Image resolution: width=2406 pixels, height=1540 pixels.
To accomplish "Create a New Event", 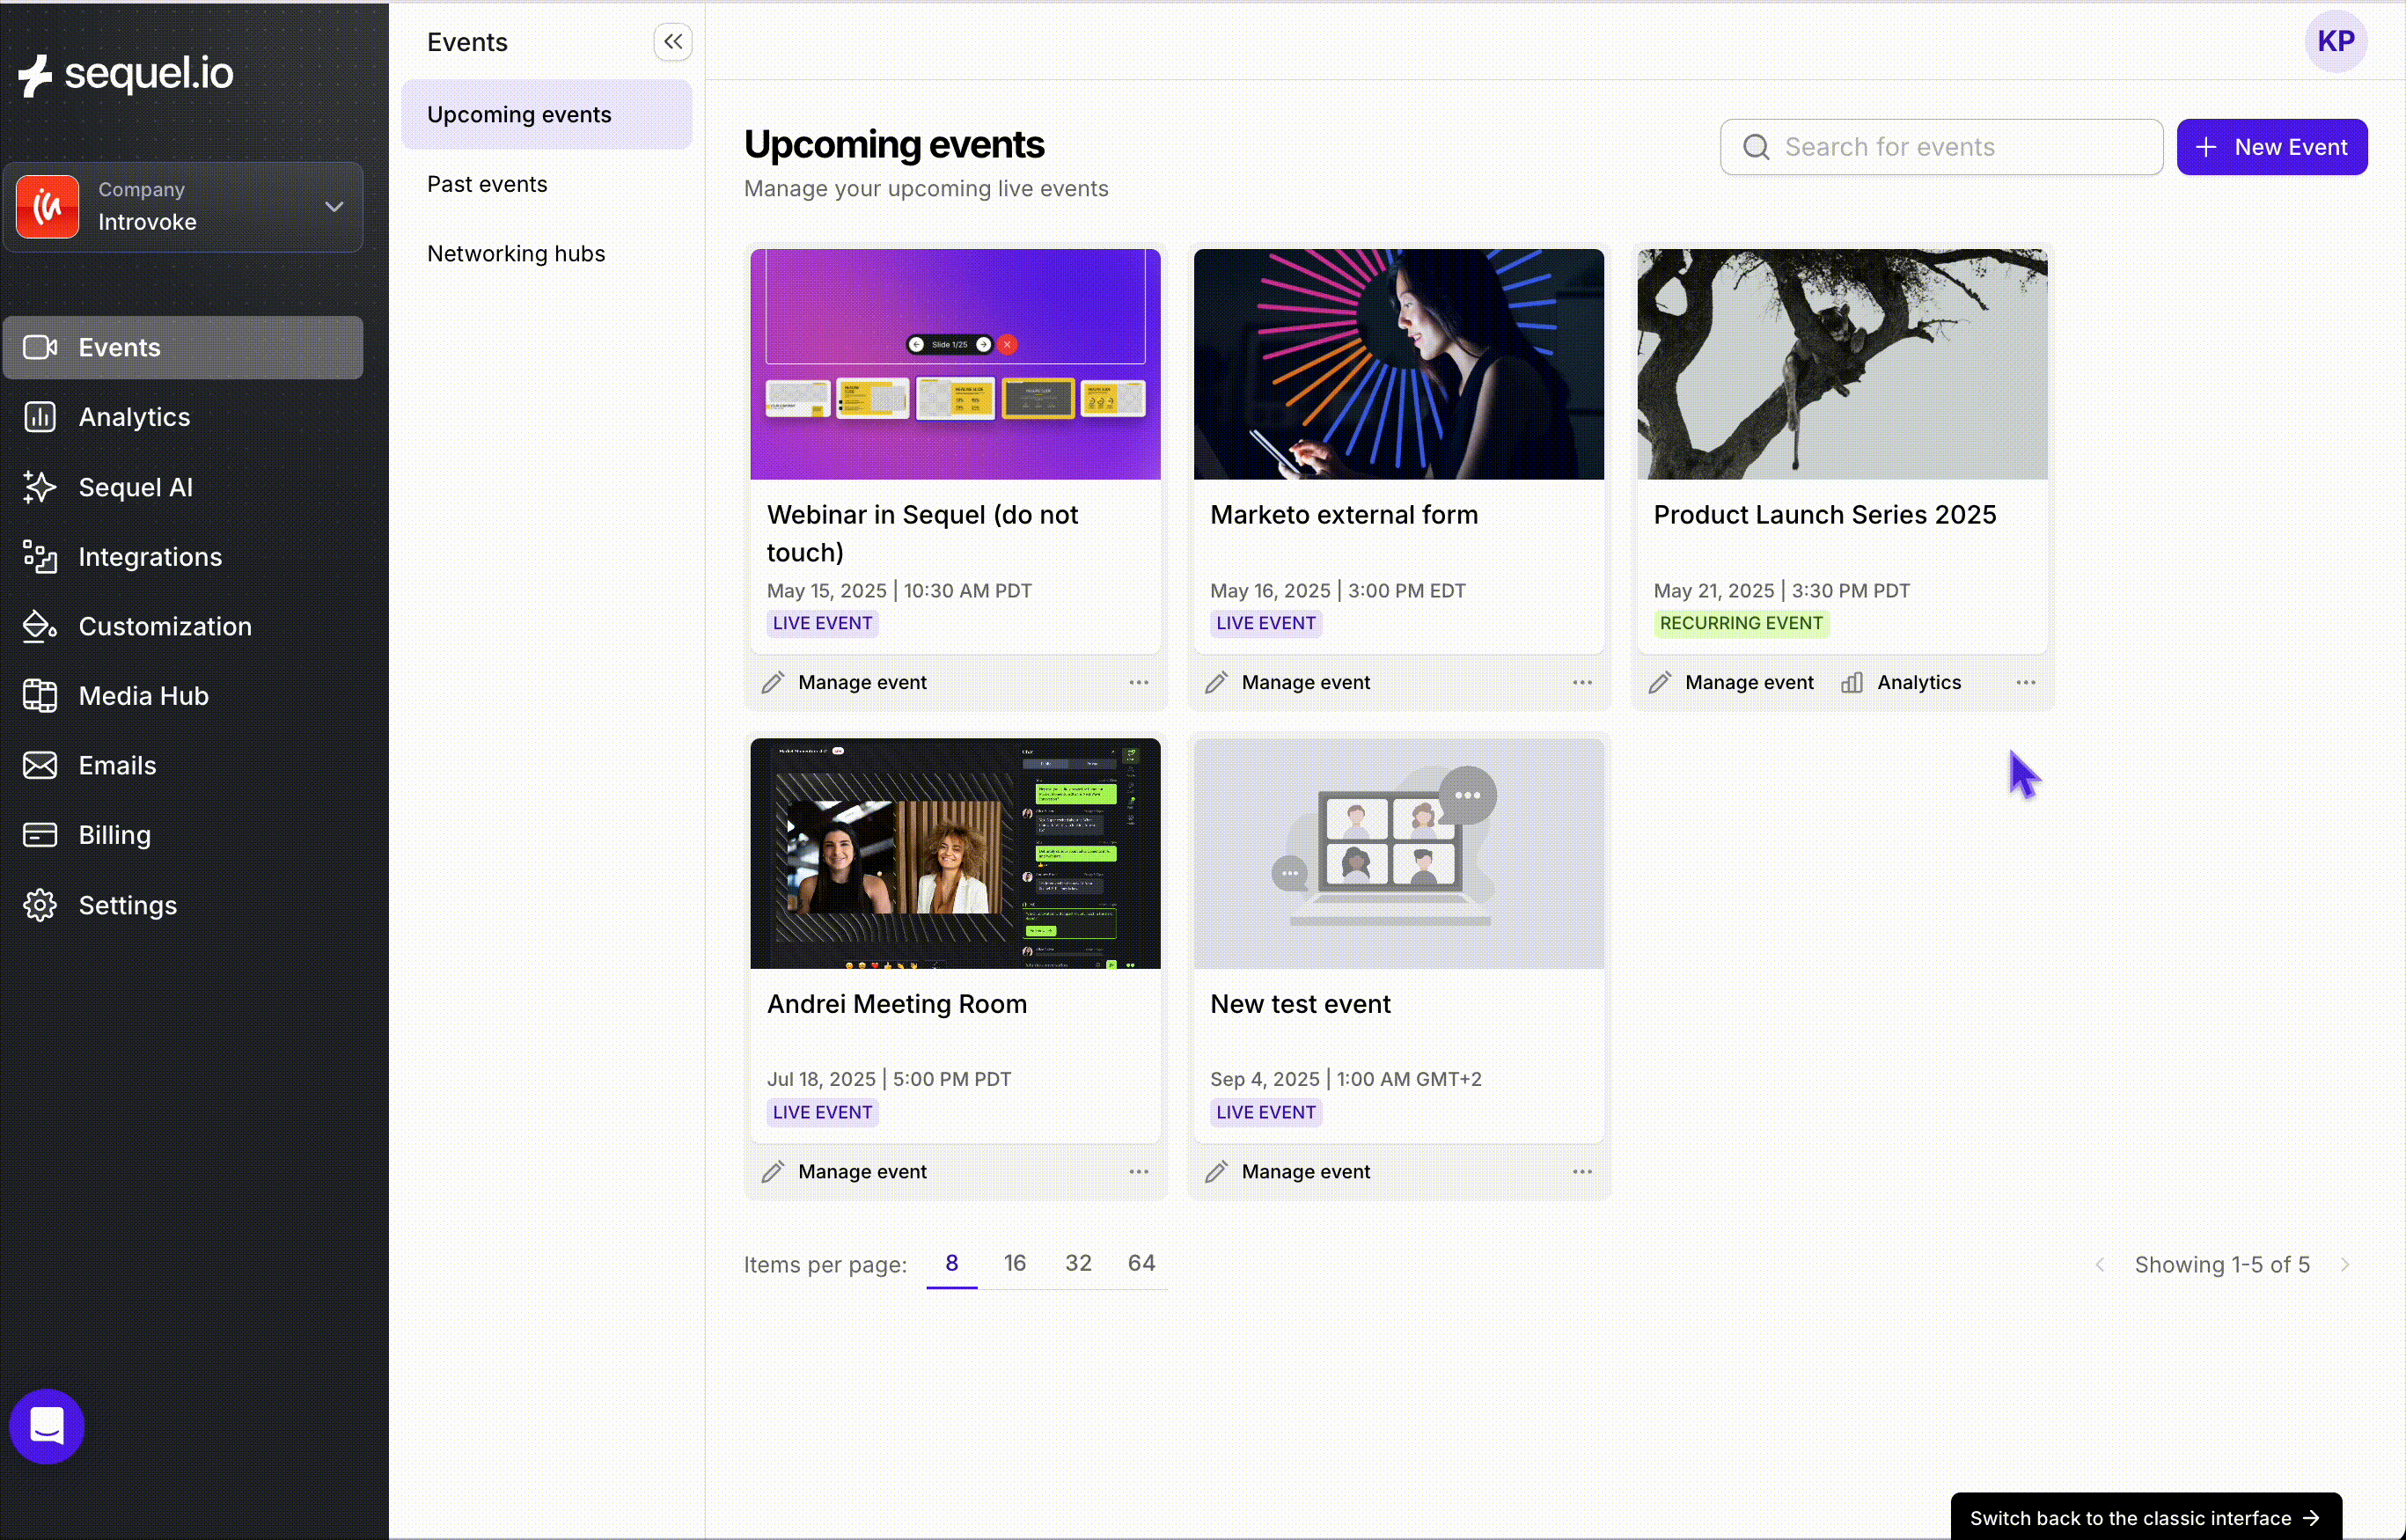I will (x=2272, y=146).
